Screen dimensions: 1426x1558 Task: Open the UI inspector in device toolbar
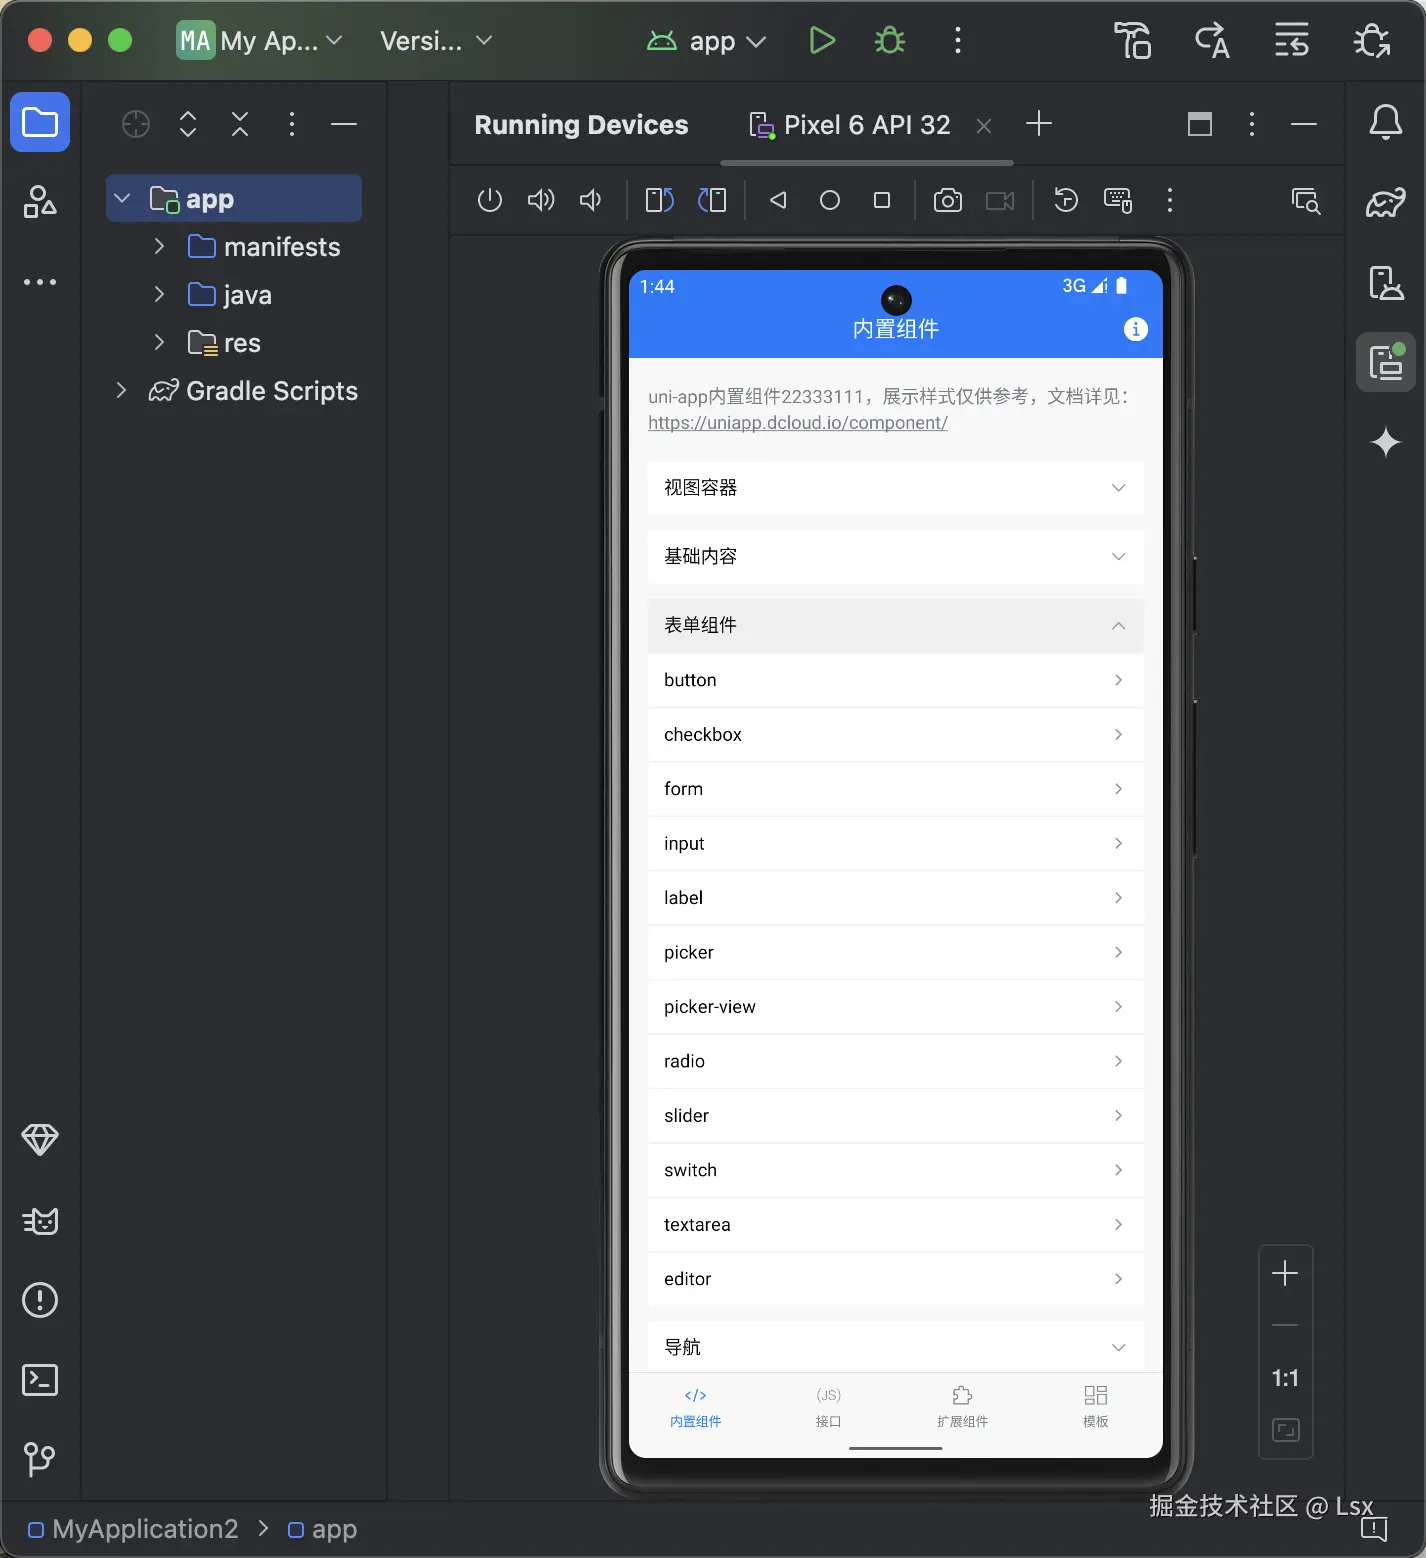tap(1306, 200)
